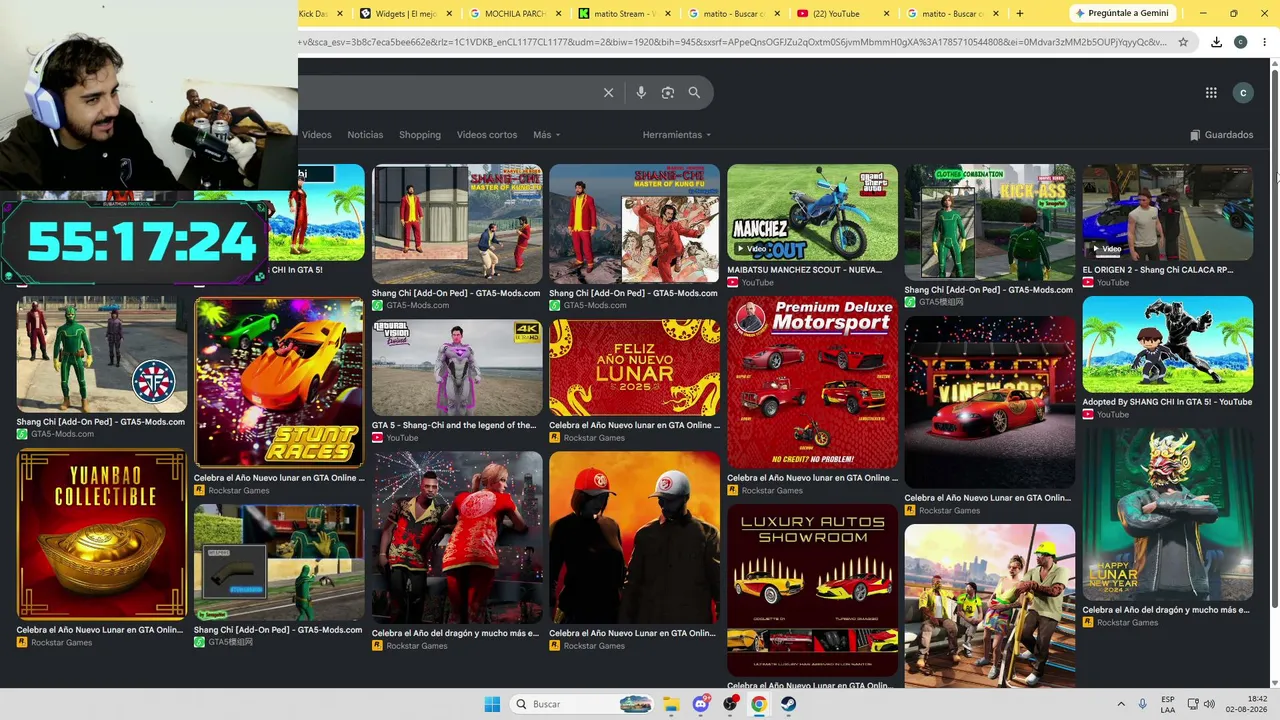
Task: Open the Chrome profile button in the toolbar
Action: point(1240,42)
